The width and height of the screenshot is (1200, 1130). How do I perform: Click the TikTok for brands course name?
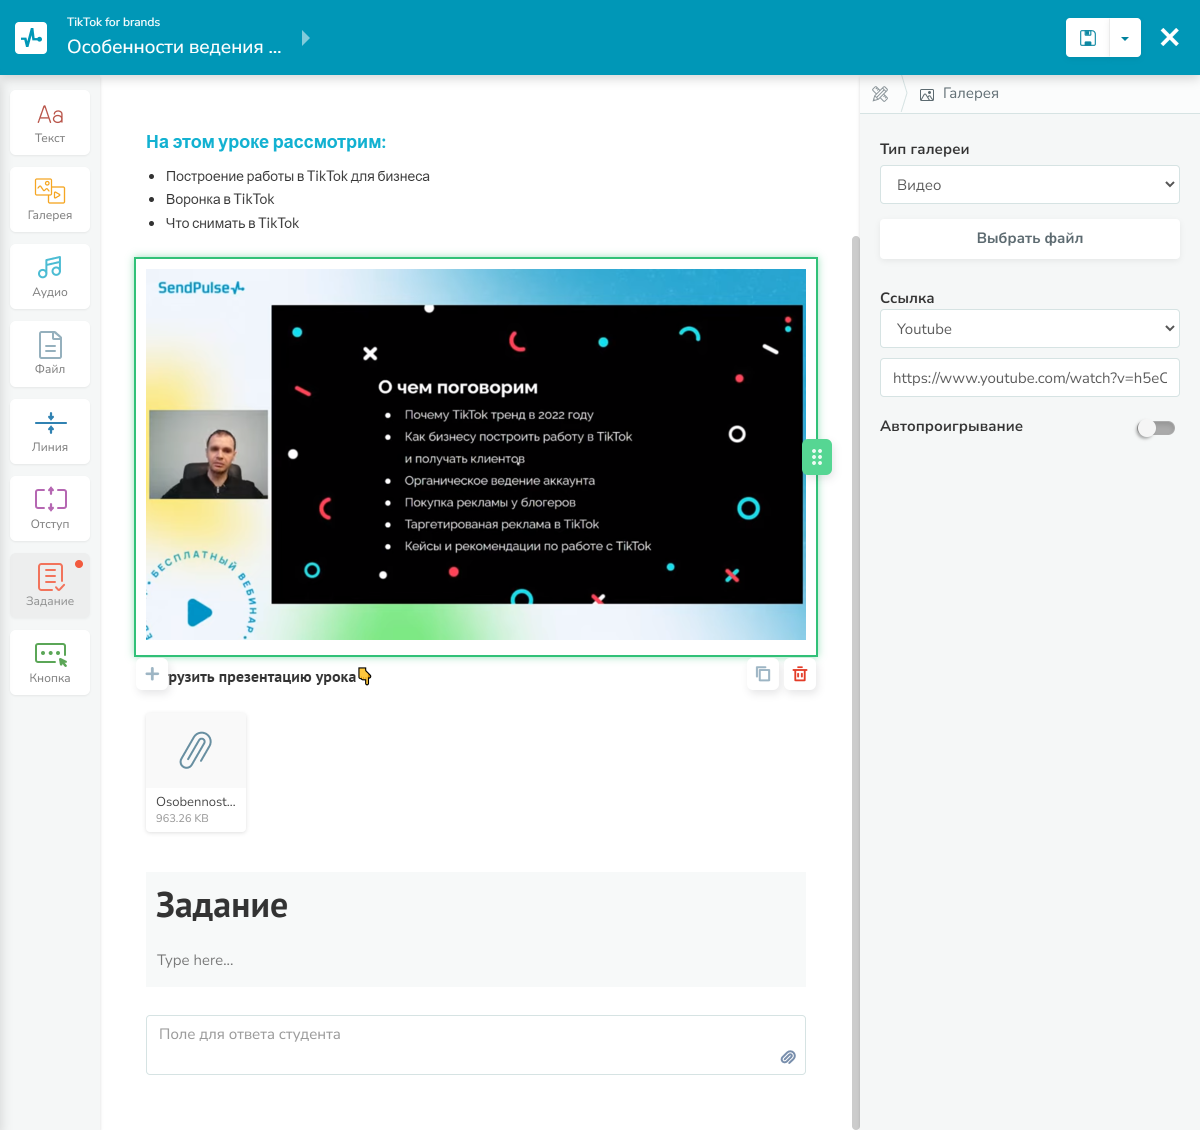[113, 22]
